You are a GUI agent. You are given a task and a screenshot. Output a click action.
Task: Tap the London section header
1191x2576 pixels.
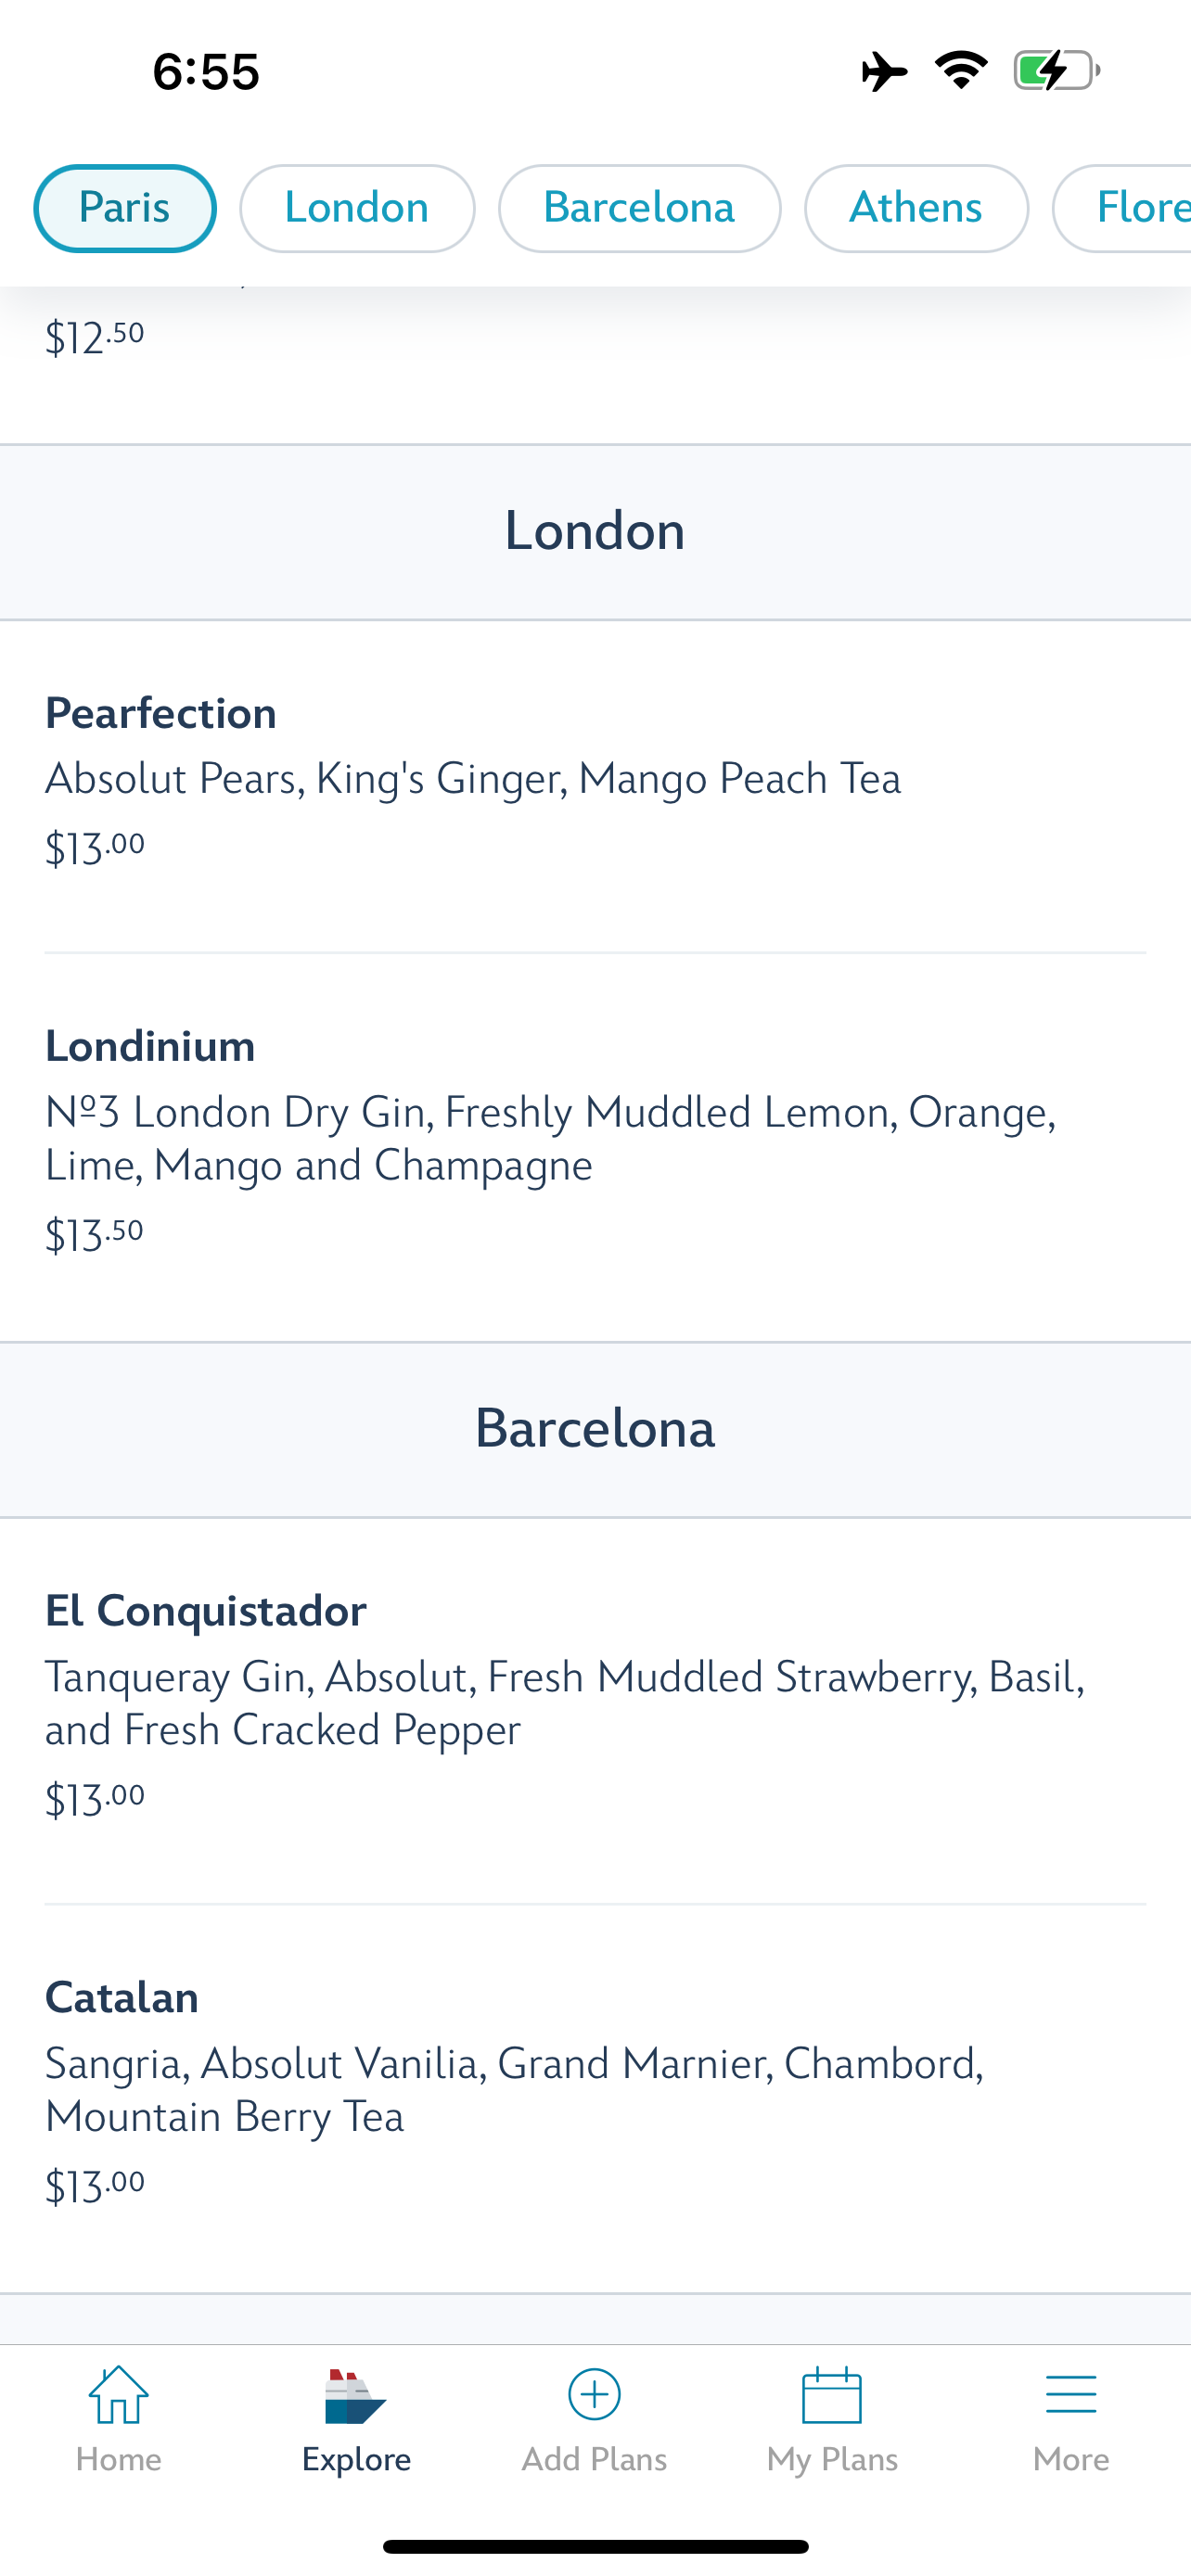pyautogui.click(x=595, y=531)
